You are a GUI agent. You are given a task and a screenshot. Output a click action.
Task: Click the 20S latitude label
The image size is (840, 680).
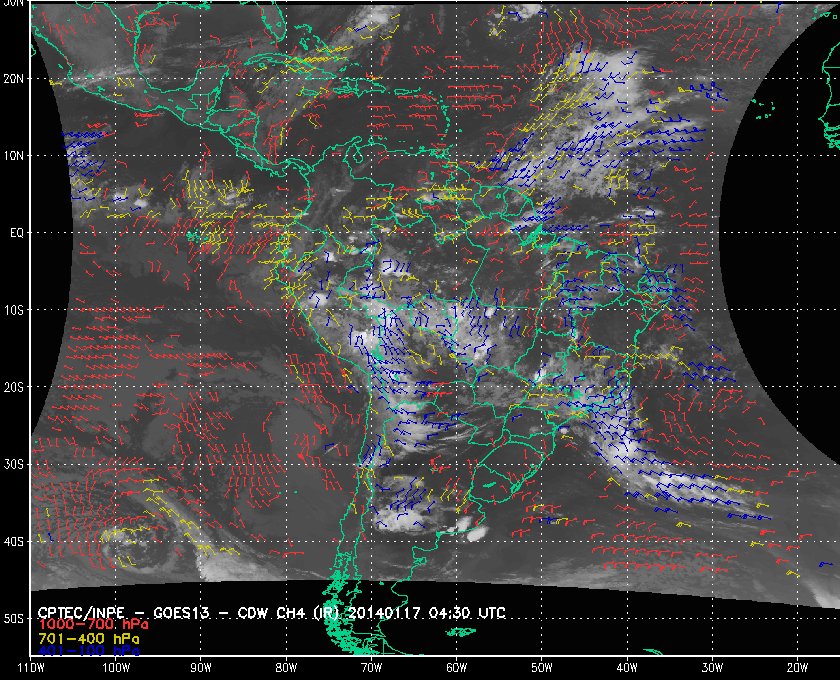(x=13, y=387)
